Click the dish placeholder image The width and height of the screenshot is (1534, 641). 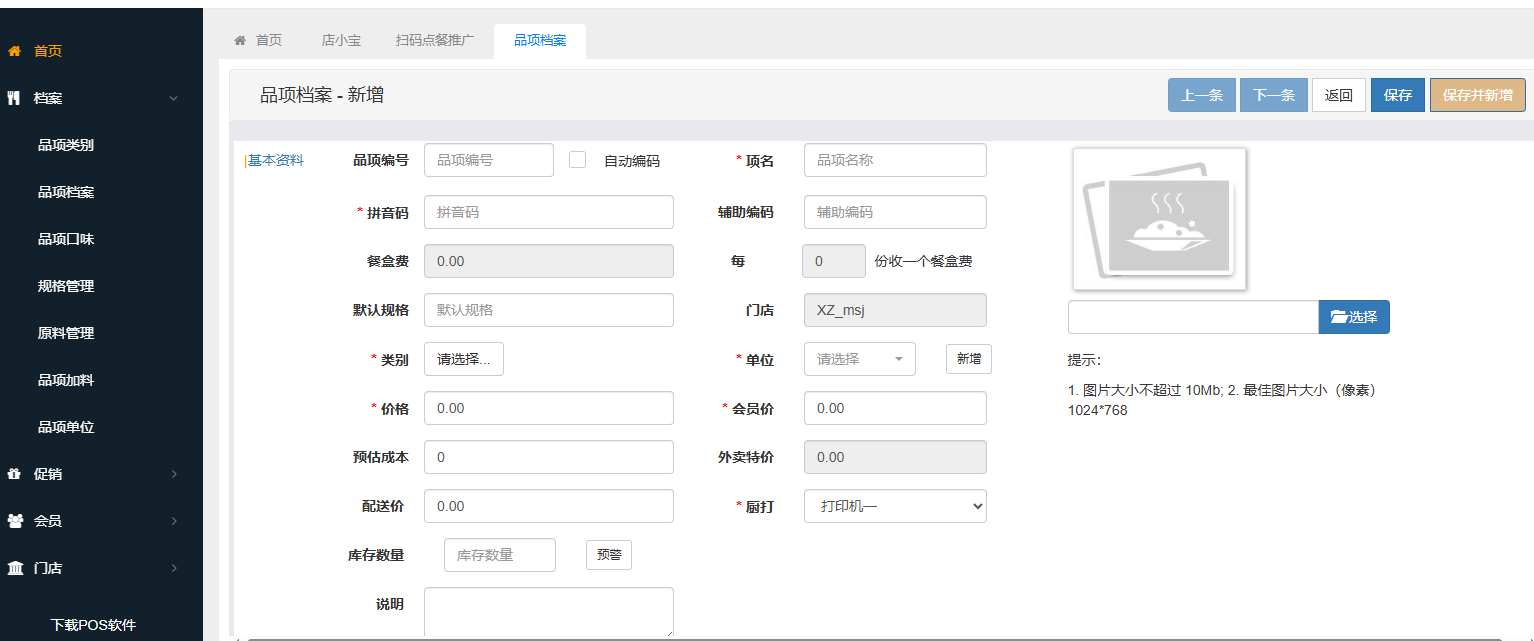(1159, 219)
